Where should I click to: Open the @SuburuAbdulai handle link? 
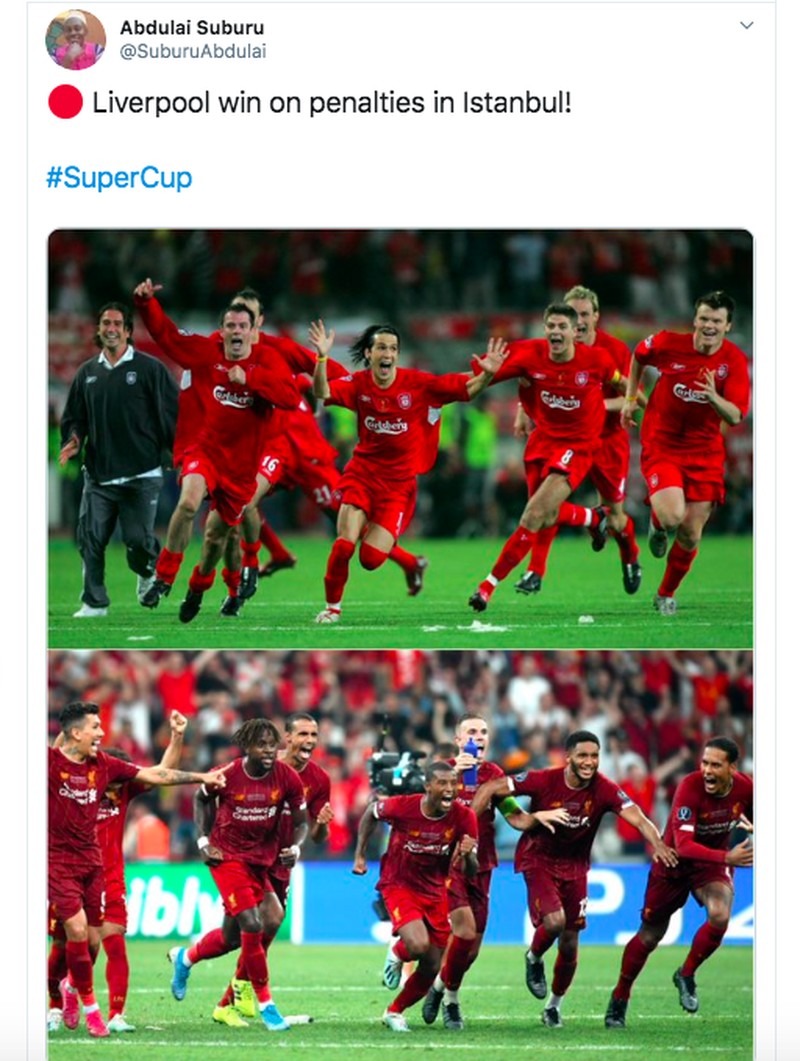193,51
